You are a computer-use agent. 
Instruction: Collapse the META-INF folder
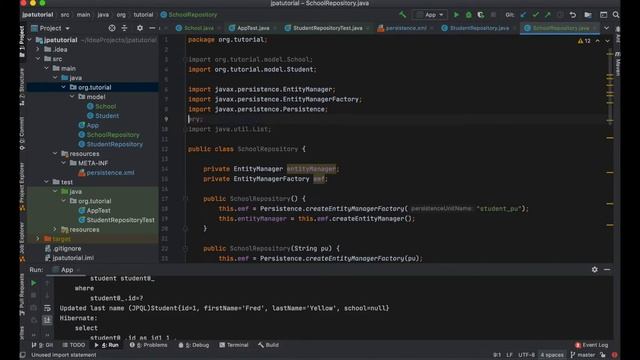(64, 163)
